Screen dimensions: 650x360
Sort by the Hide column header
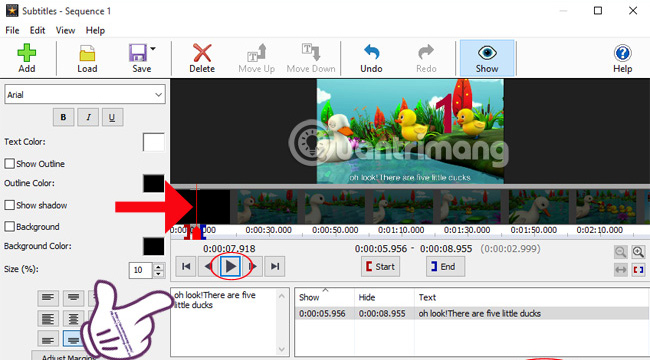click(x=384, y=297)
